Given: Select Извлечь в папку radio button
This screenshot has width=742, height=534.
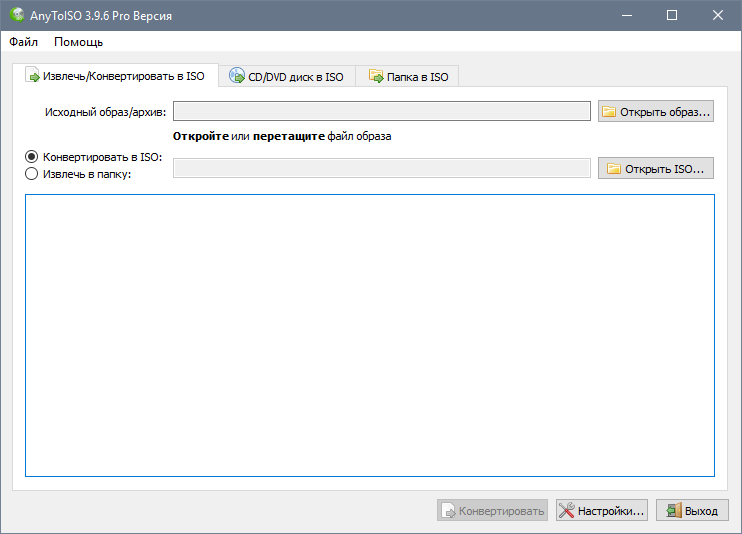Looking at the screenshot, I should click(x=78, y=174).
